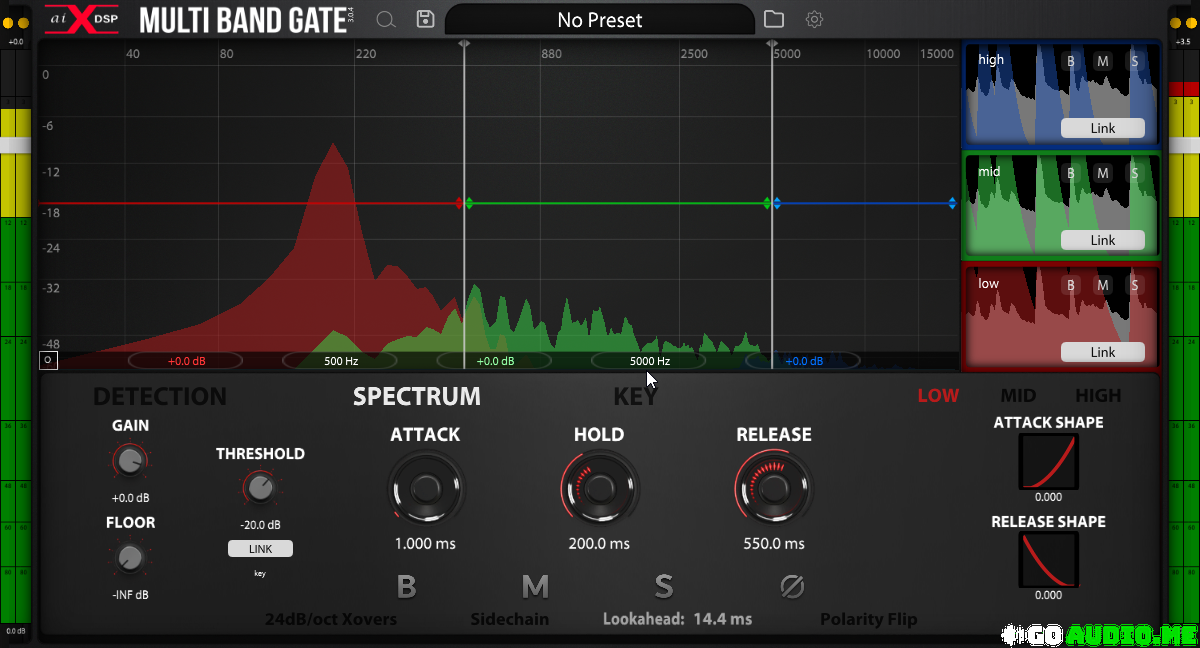Click the red +0.0 dB low band gain field

pyautogui.click(x=186, y=361)
